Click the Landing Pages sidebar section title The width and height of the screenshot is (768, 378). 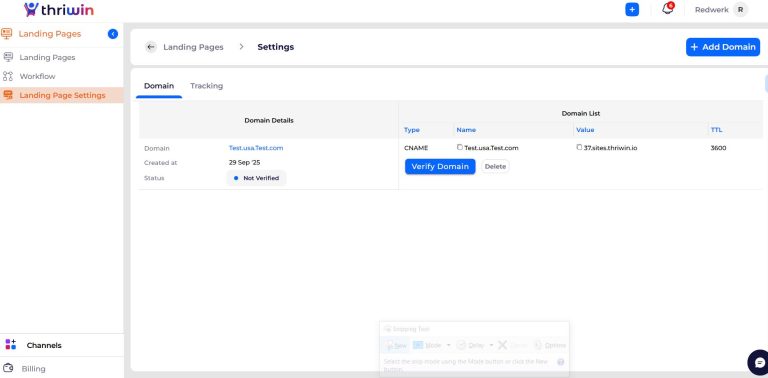click(x=50, y=34)
